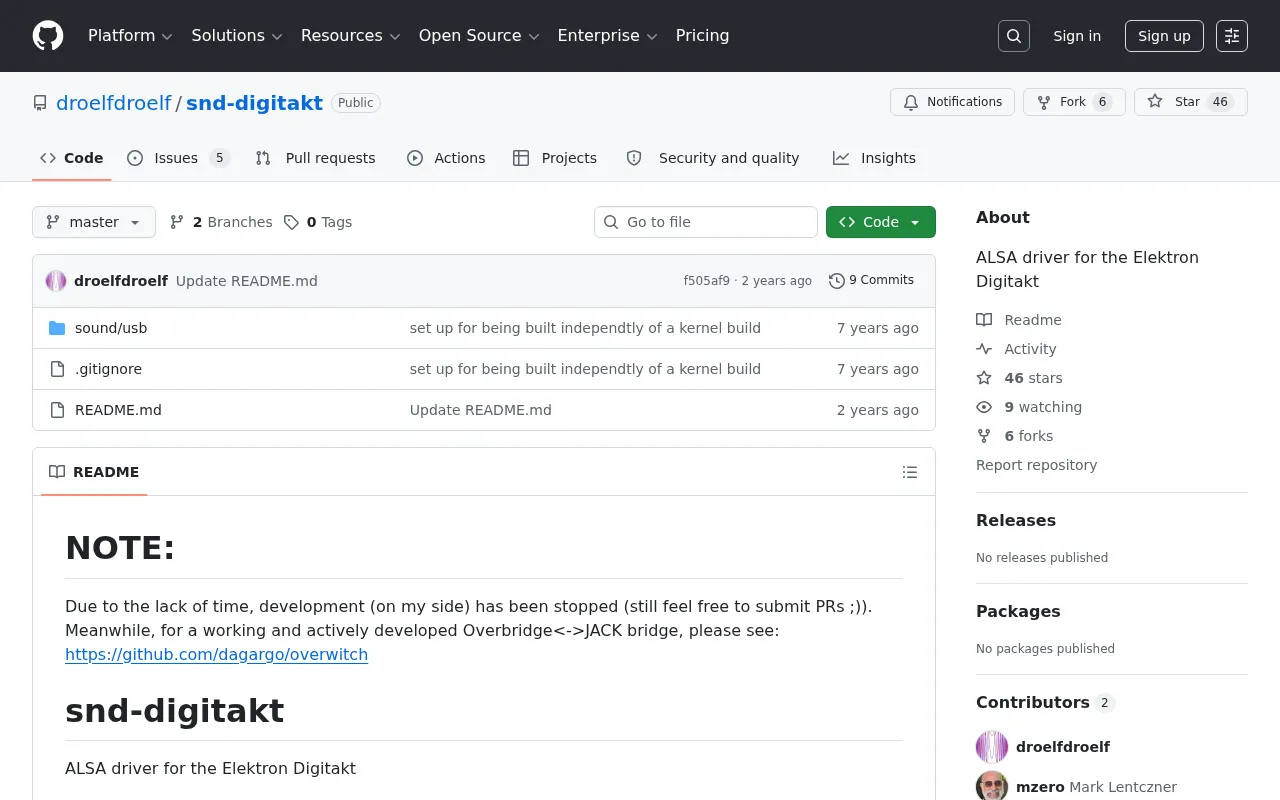Screen dimensions: 1280x800
Task: Expand the Platform menu
Action: [130, 36]
